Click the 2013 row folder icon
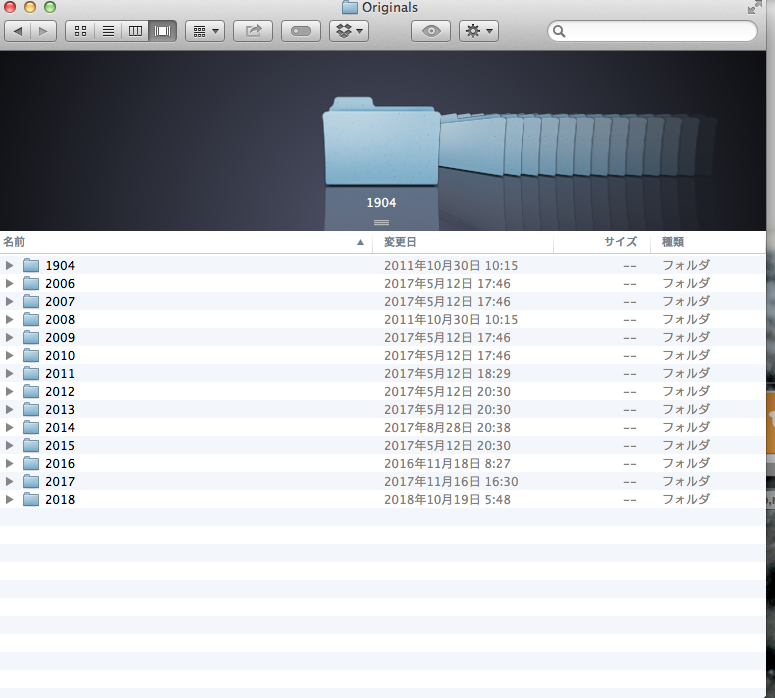This screenshot has height=698, width=775. click(x=31, y=409)
